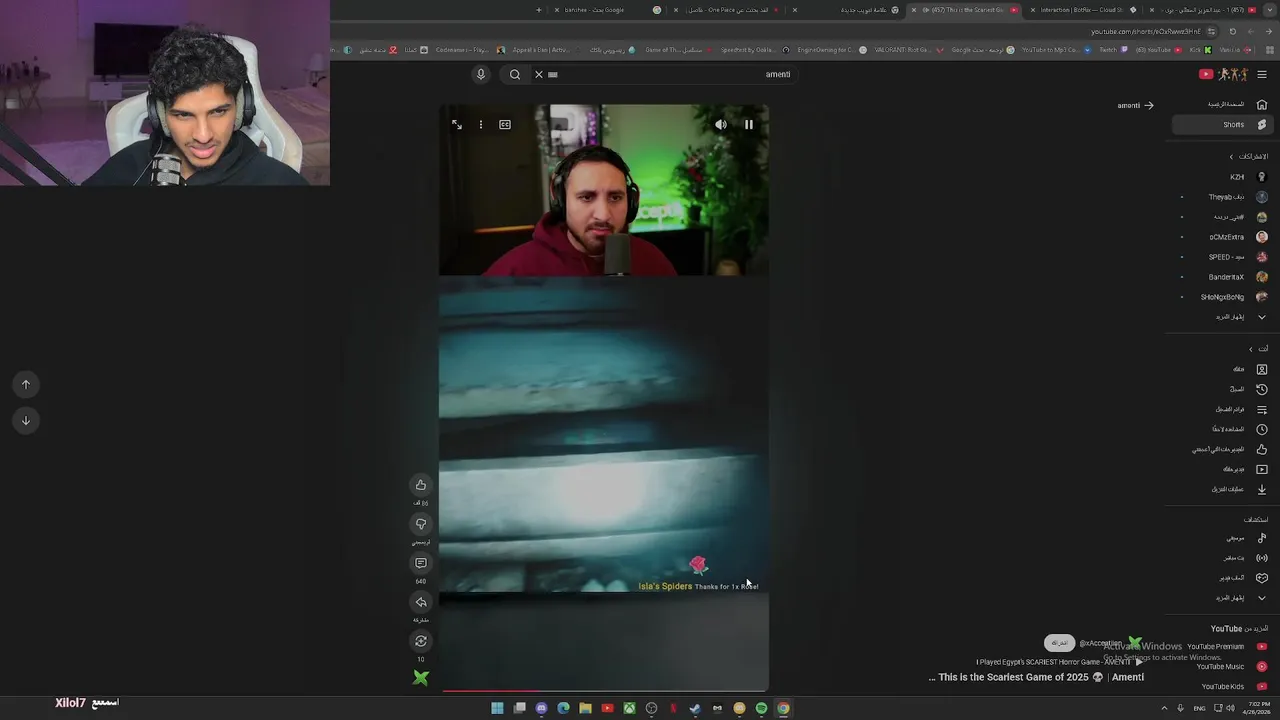Open the Short's comments
Viewport: 1280px width, 720px height.
421,563
